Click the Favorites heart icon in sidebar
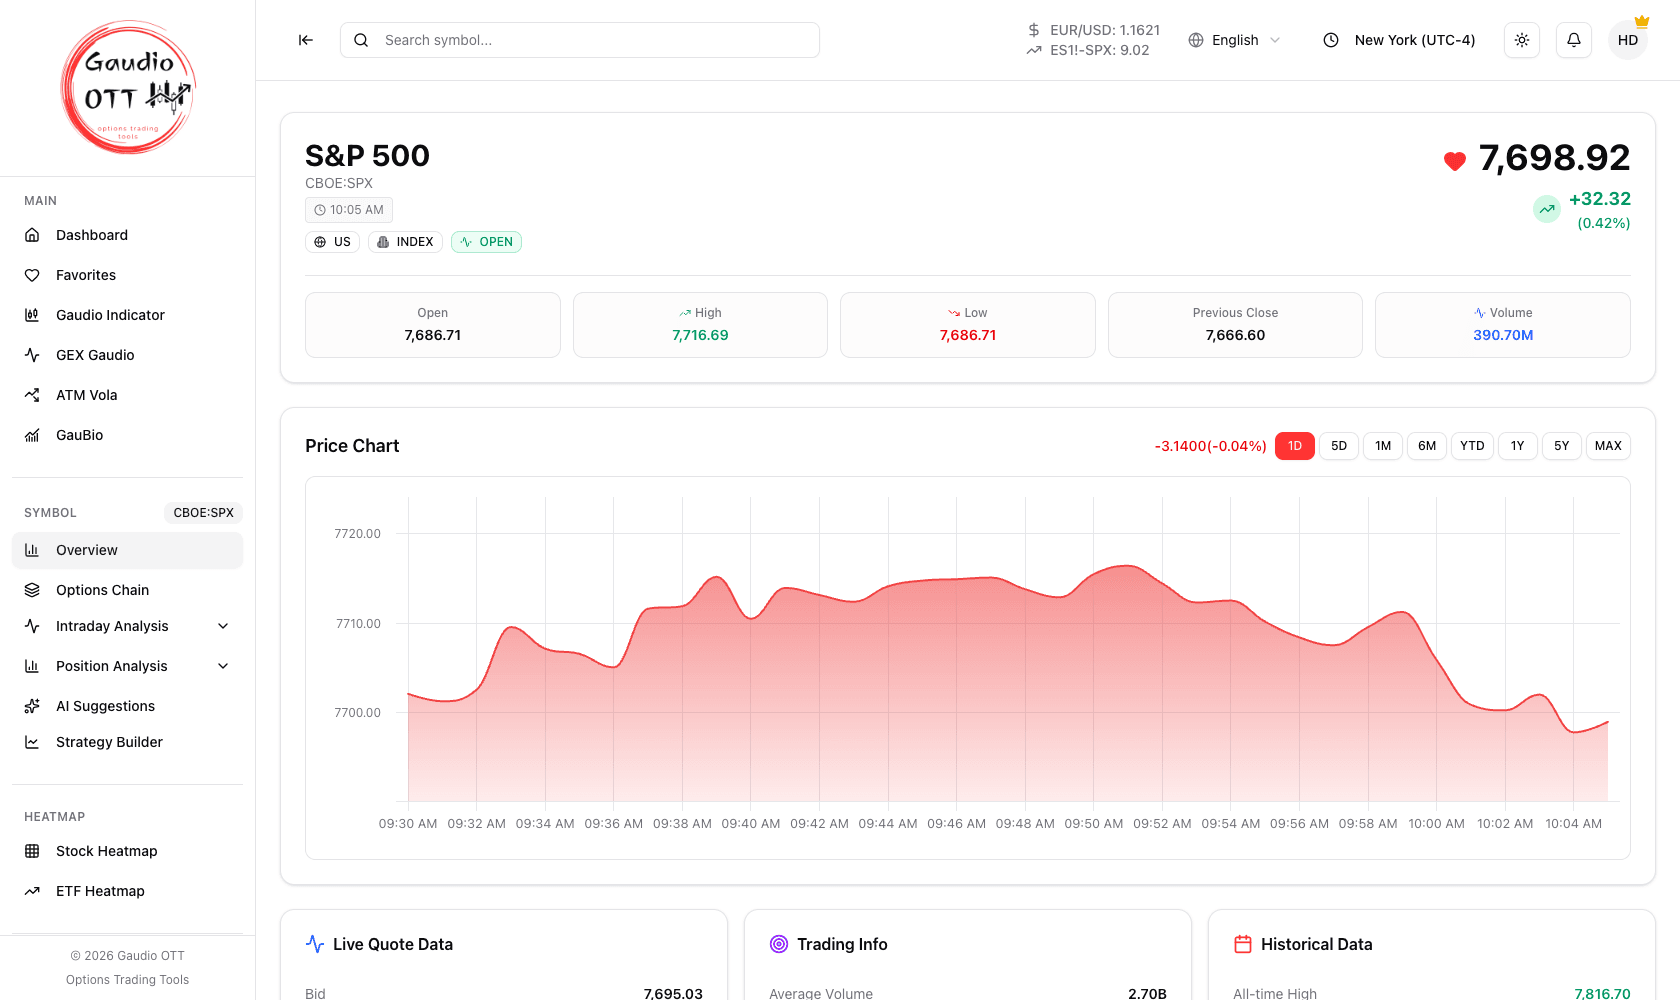1680x1000 pixels. 32,275
